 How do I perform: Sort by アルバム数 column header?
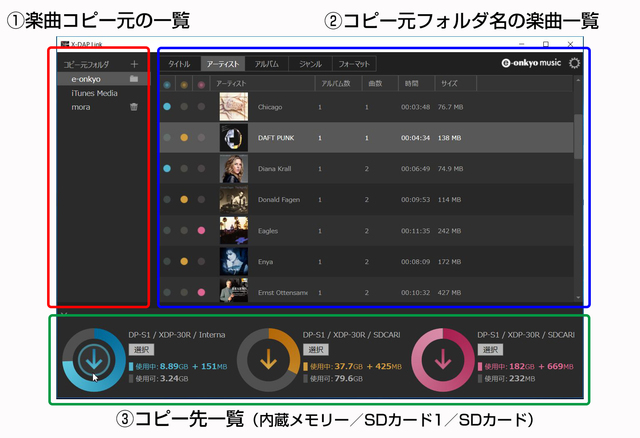coord(338,83)
